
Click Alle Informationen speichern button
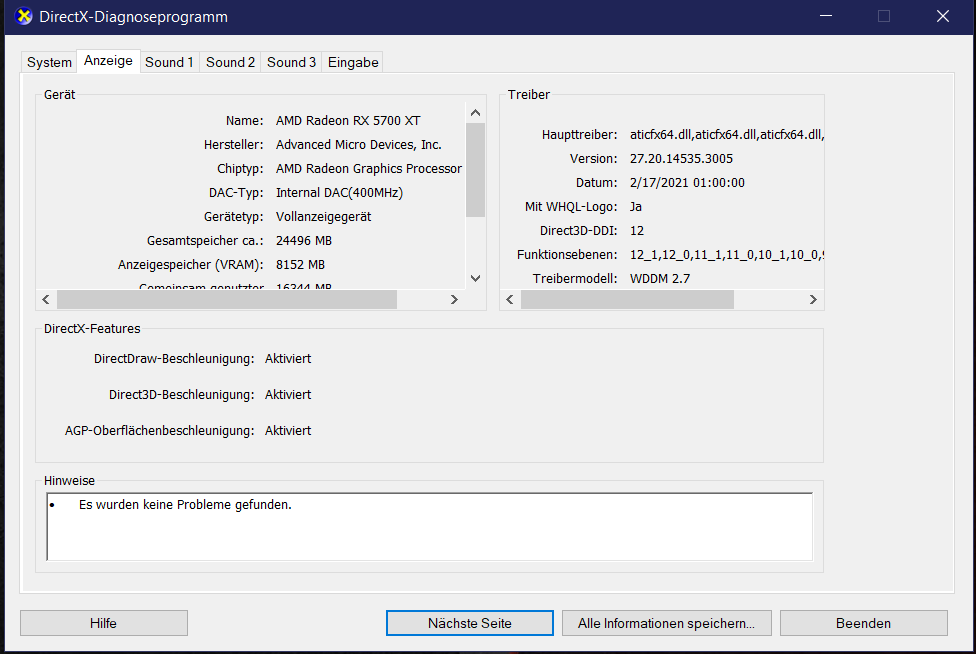click(x=667, y=623)
